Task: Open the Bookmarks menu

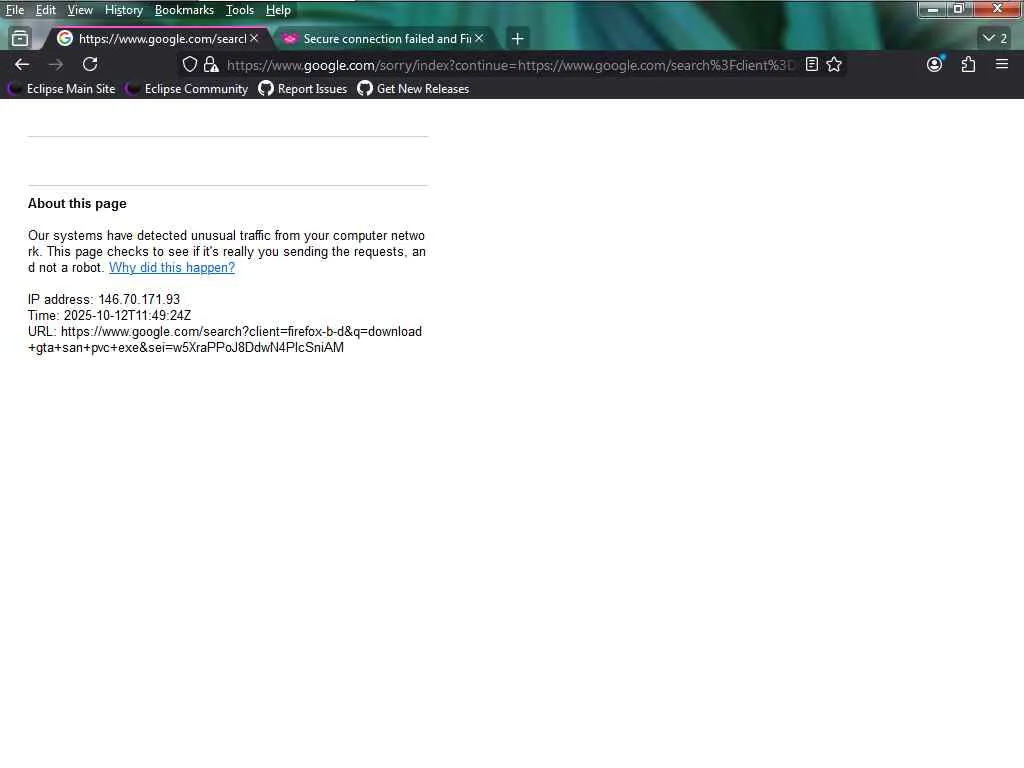Action: (184, 10)
